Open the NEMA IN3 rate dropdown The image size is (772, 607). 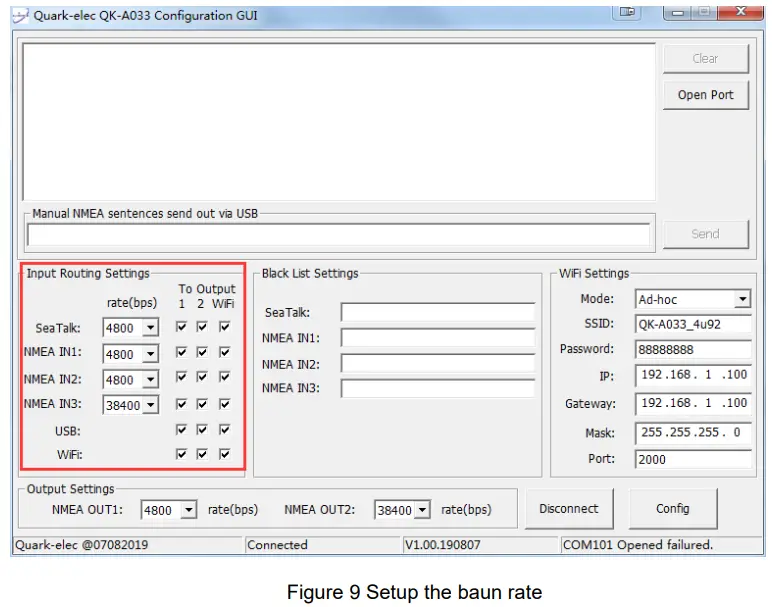150,406
